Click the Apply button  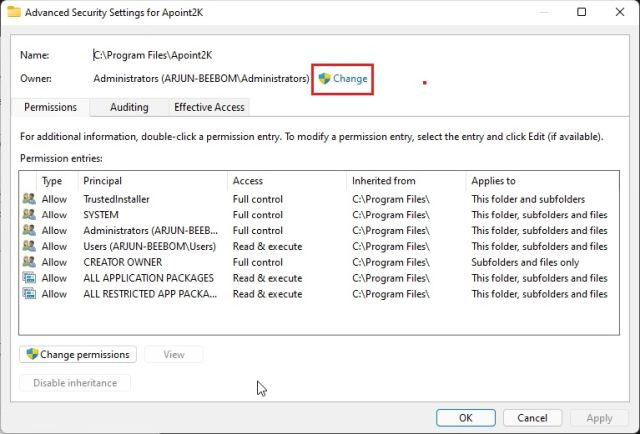599,418
